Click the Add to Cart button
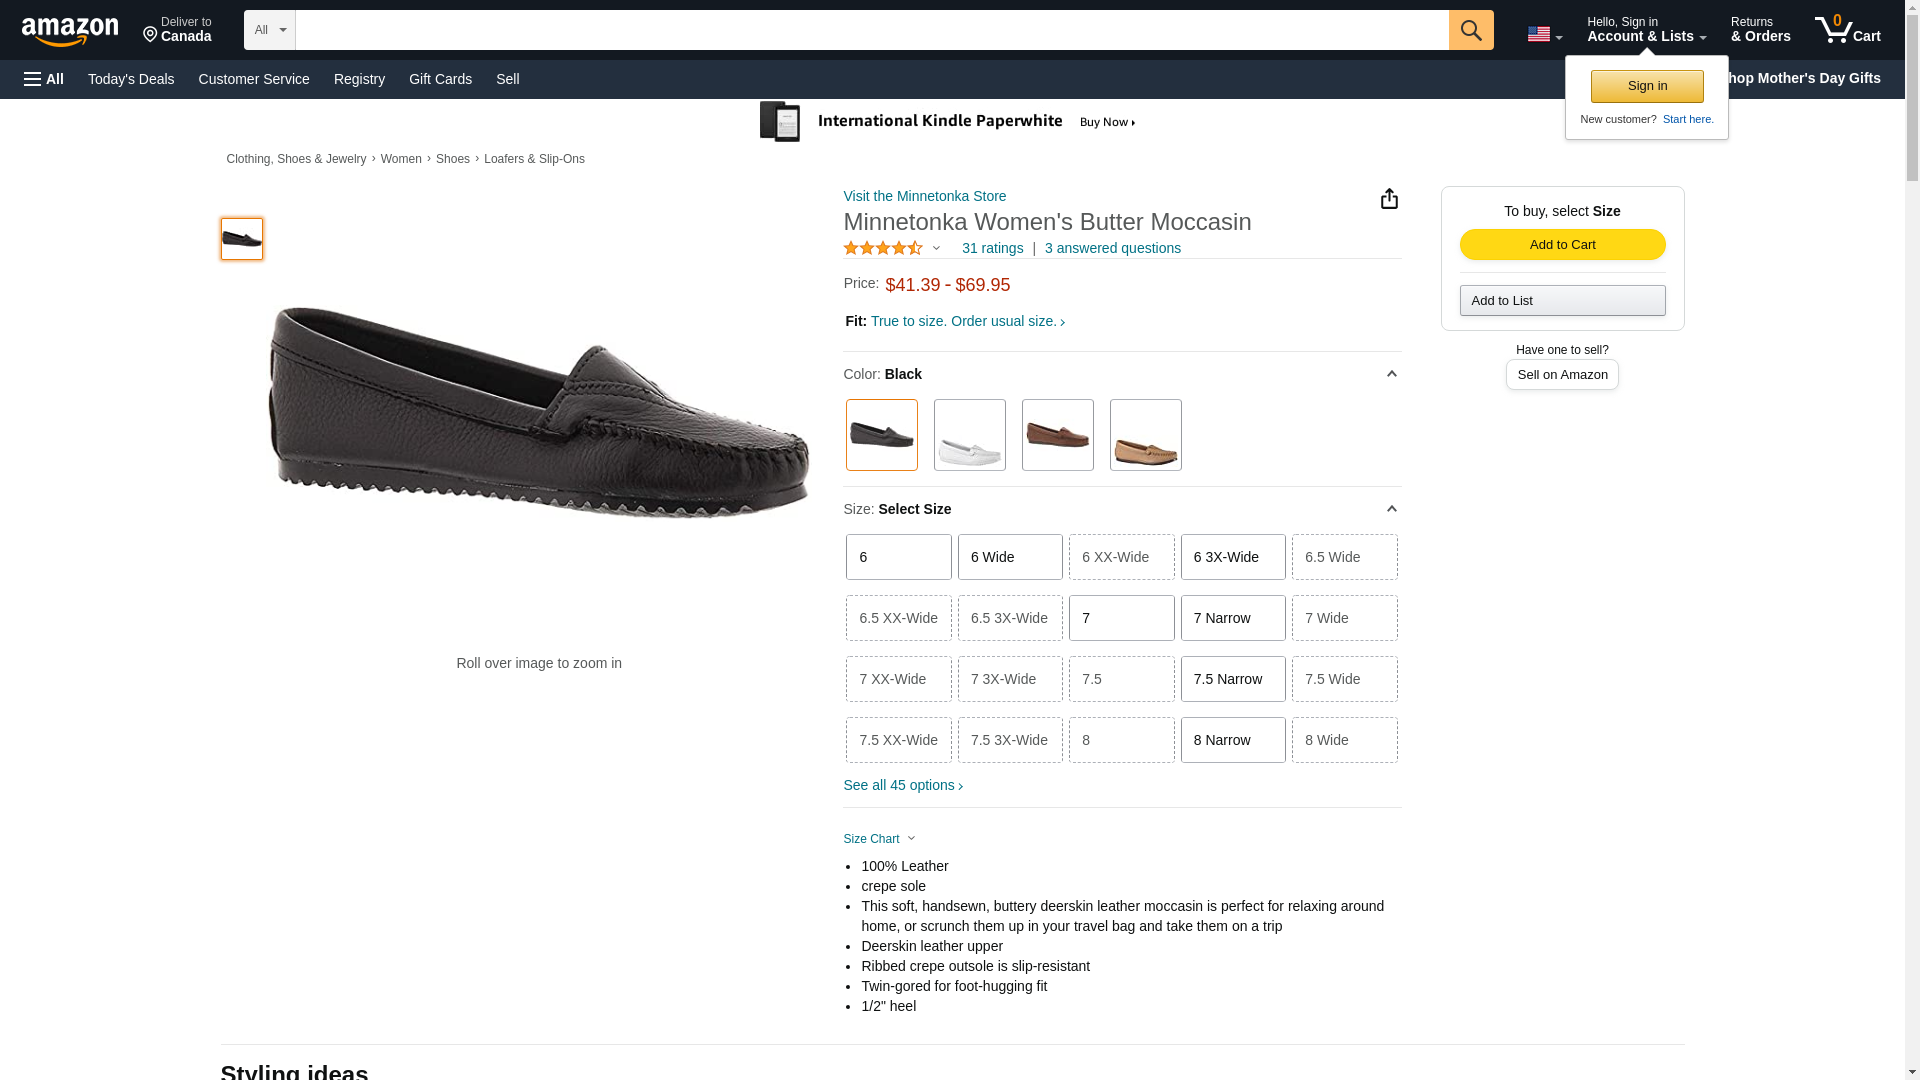Image resolution: width=1920 pixels, height=1080 pixels. (1561, 245)
